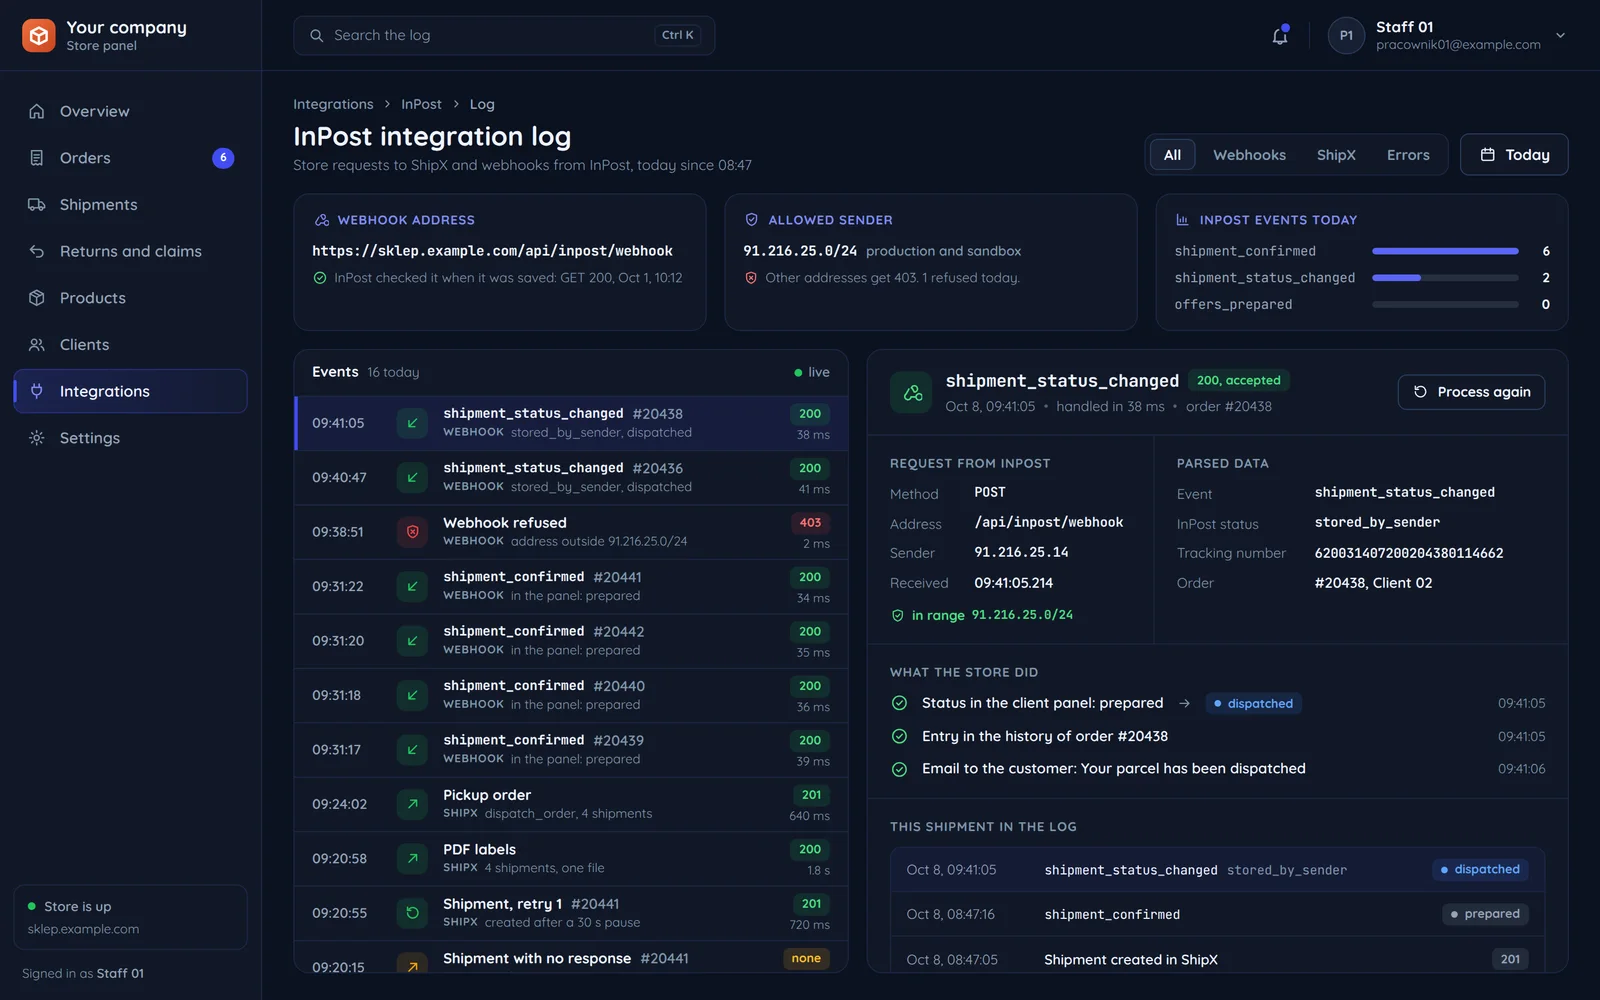Click the Process again button
Screen dimensions: 1600x1000
(x=1471, y=392)
